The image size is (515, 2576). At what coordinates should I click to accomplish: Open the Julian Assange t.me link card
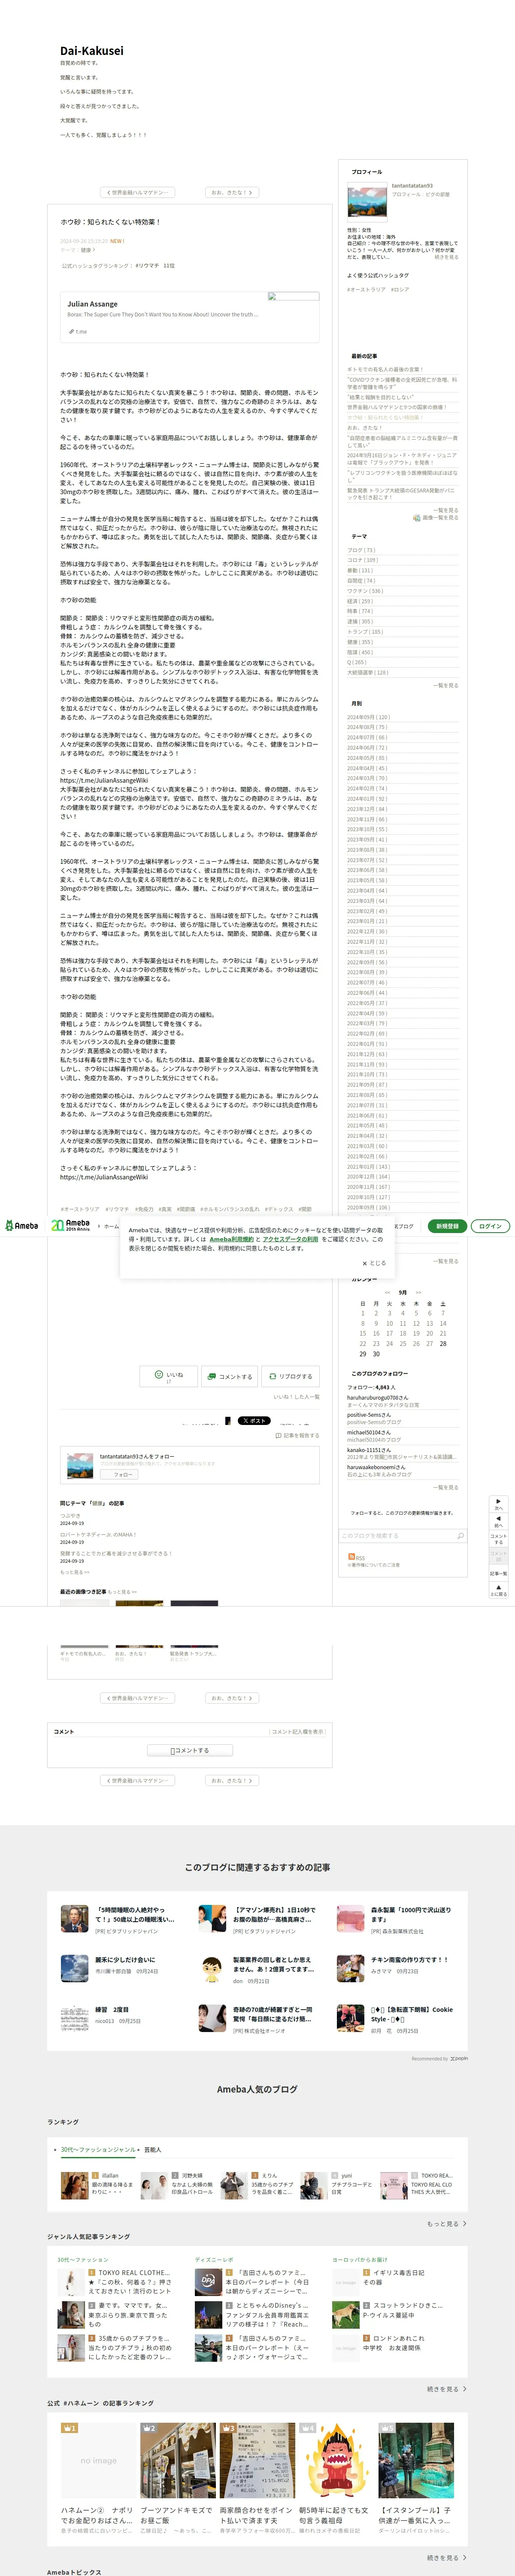(x=190, y=317)
